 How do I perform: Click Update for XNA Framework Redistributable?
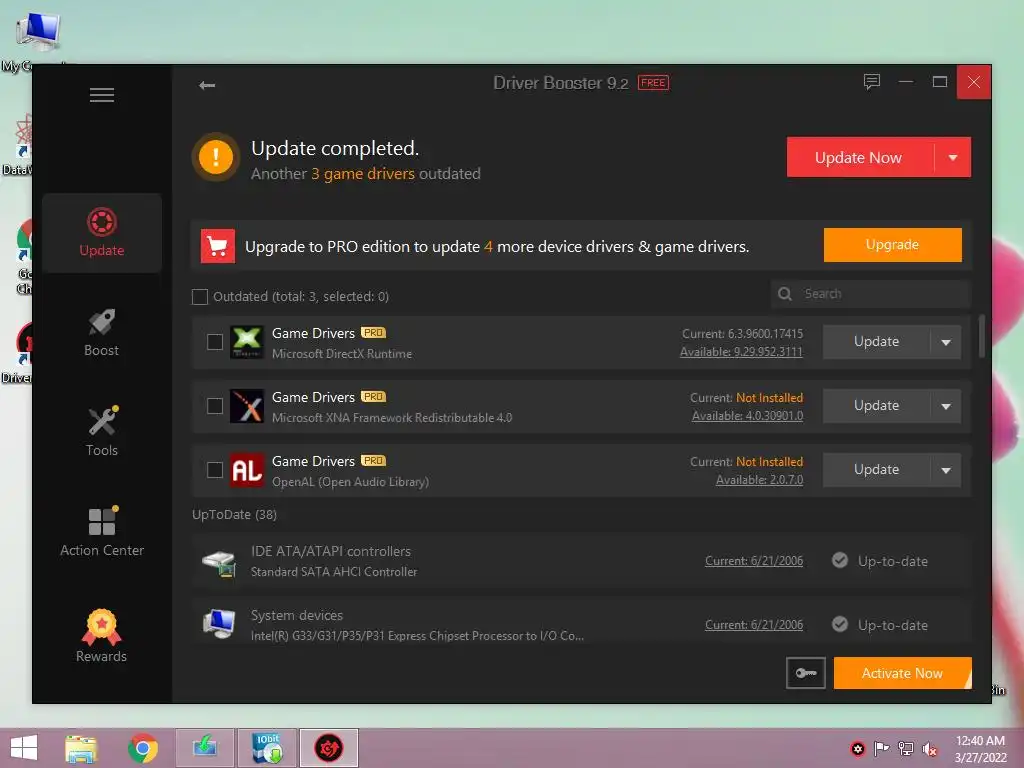click(876, 406)
